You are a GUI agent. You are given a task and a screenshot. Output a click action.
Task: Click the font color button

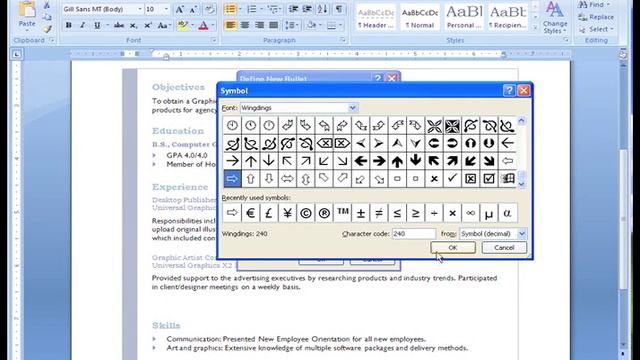203,25
